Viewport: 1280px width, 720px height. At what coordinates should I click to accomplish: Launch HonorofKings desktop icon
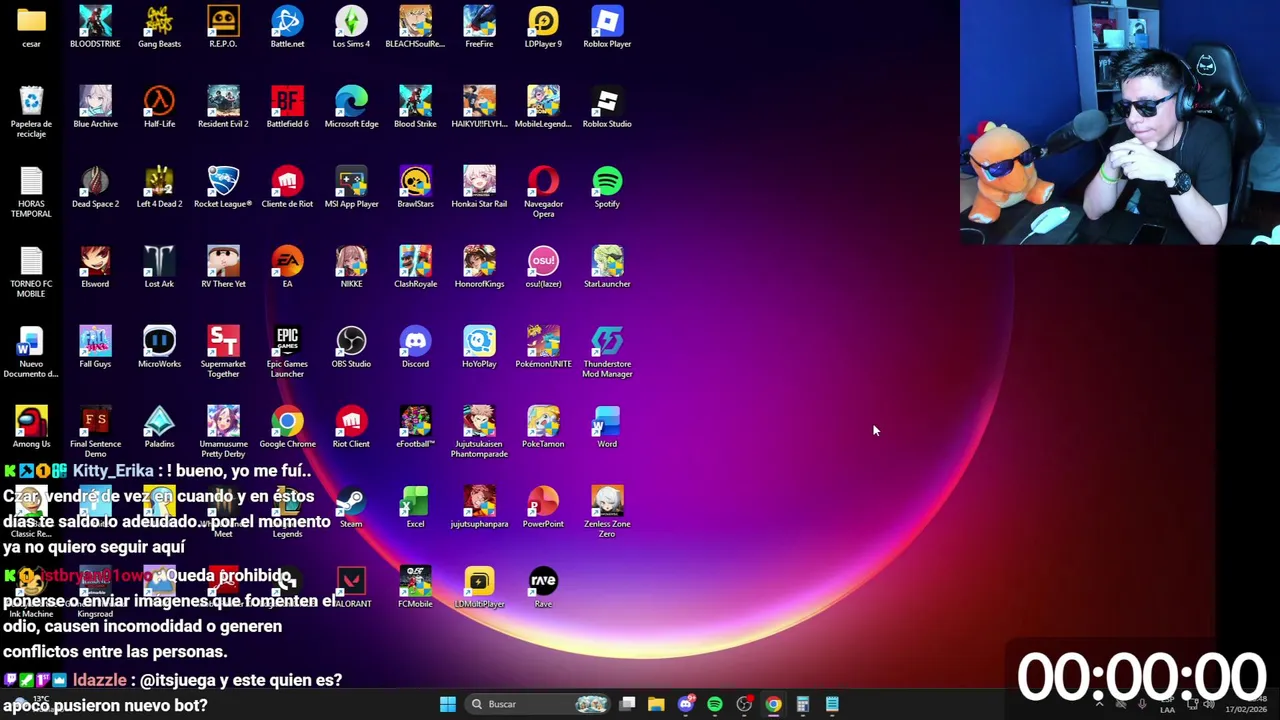[x=479, y=267]
